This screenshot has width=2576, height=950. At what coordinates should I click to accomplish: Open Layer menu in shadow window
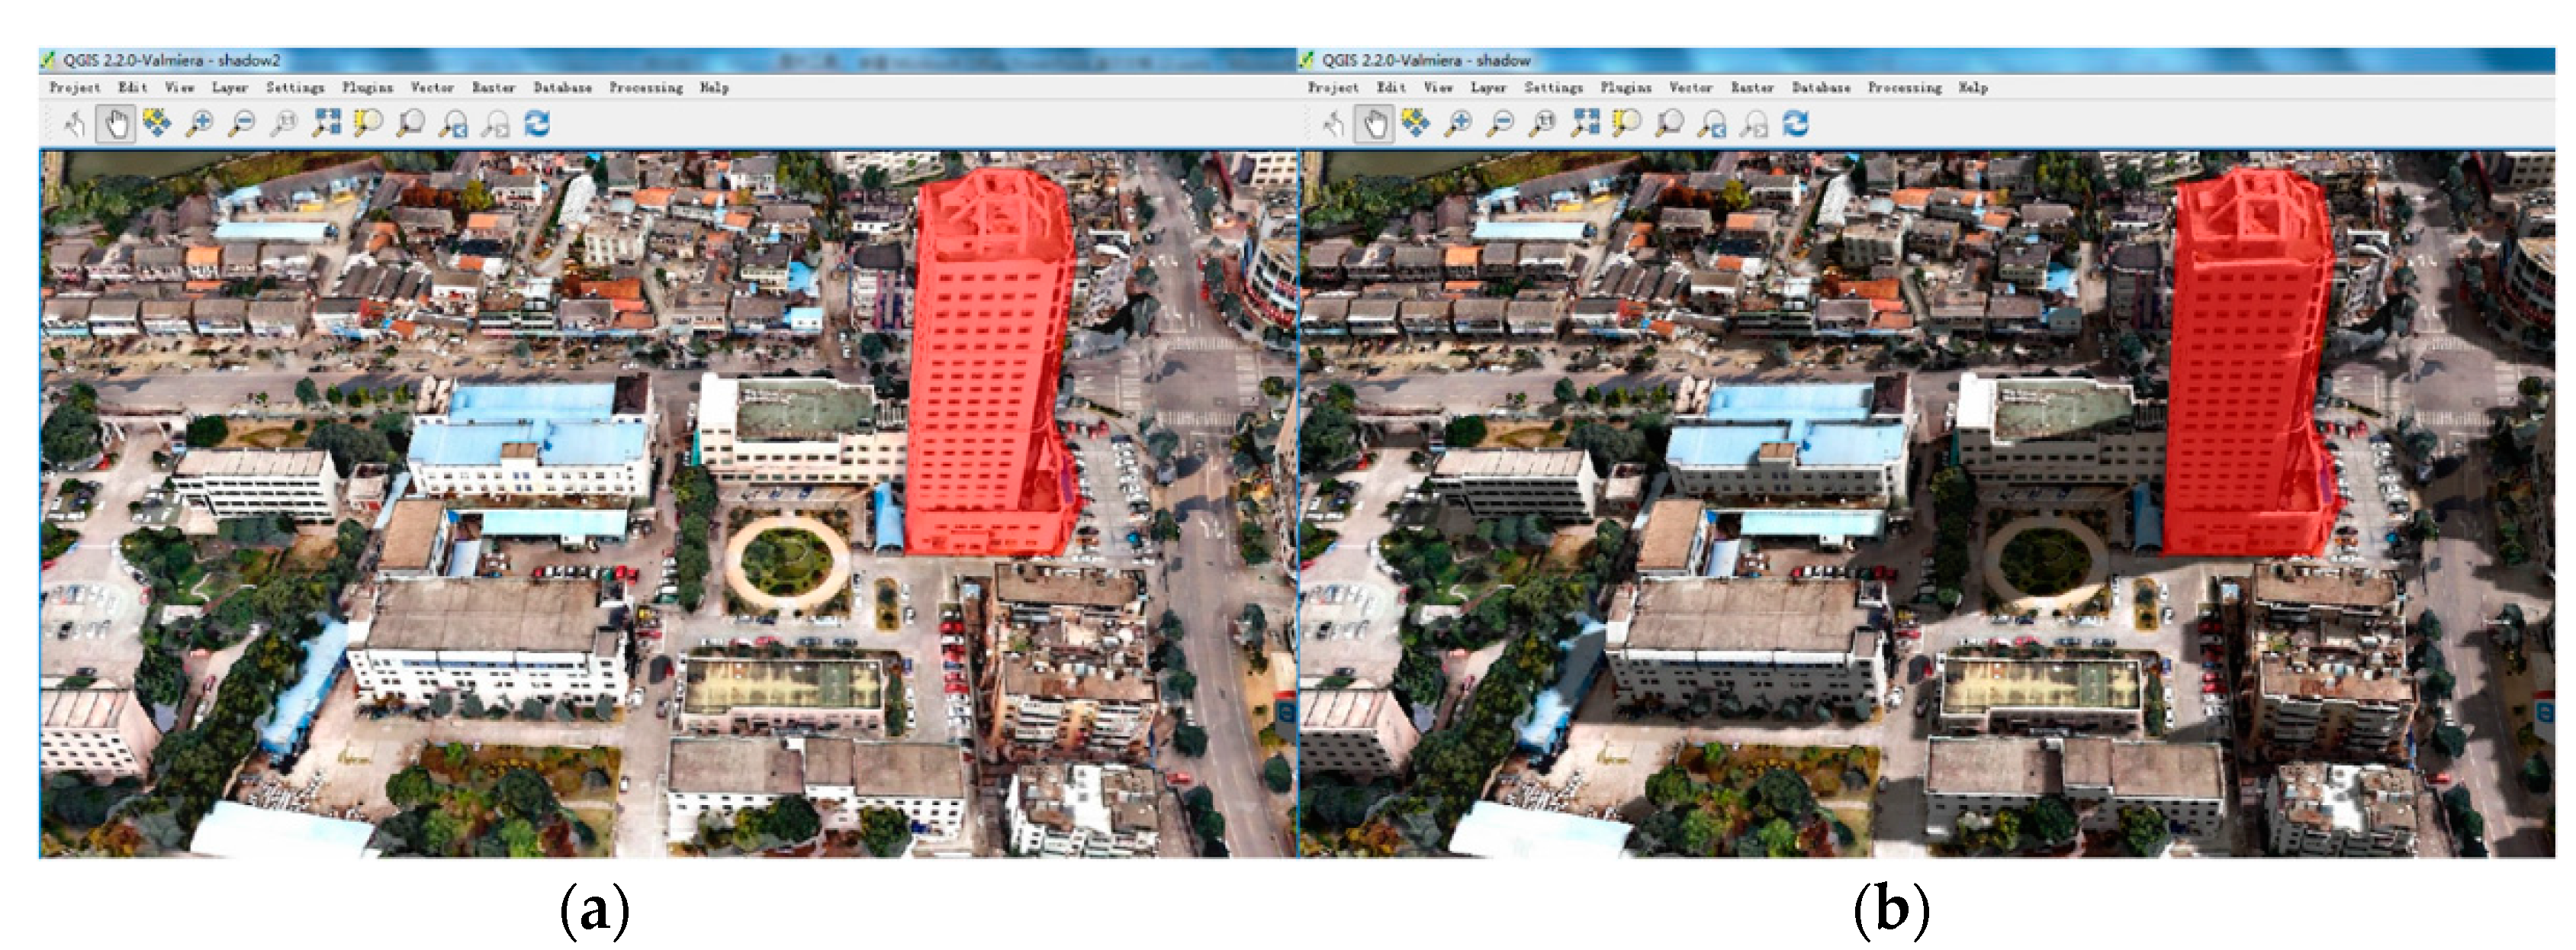(1488, 88)
